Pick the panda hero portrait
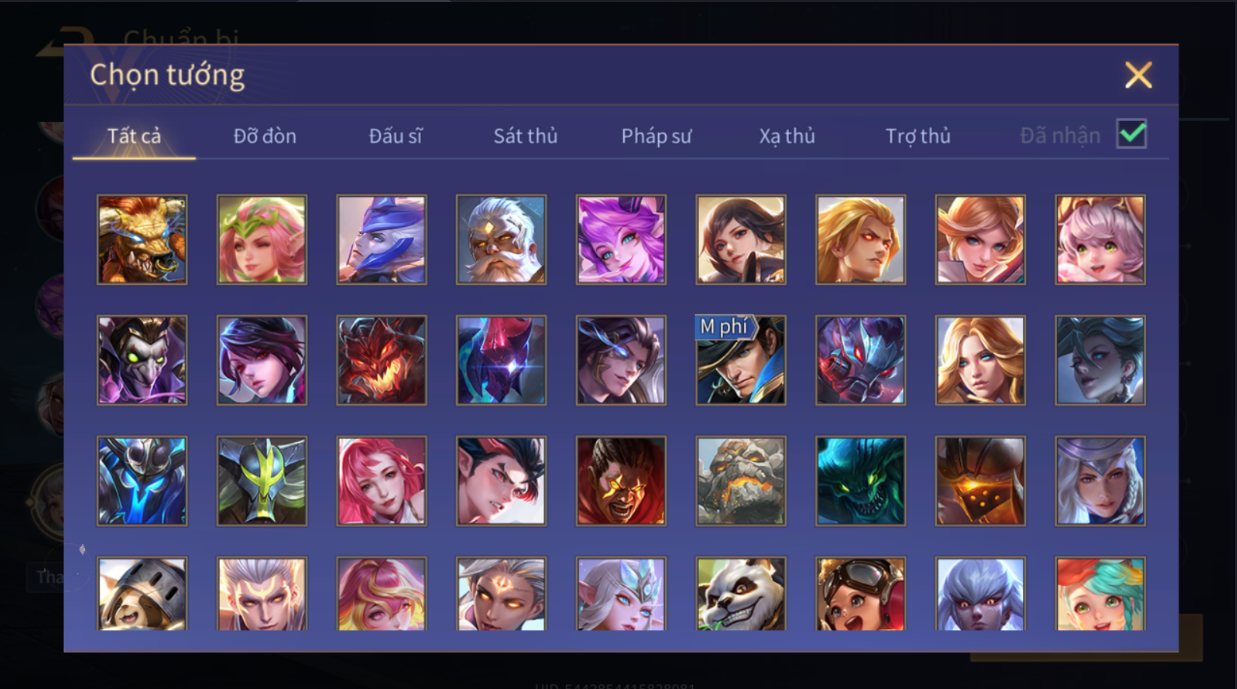The image size is (1237, 689). [x=741, y=594]
